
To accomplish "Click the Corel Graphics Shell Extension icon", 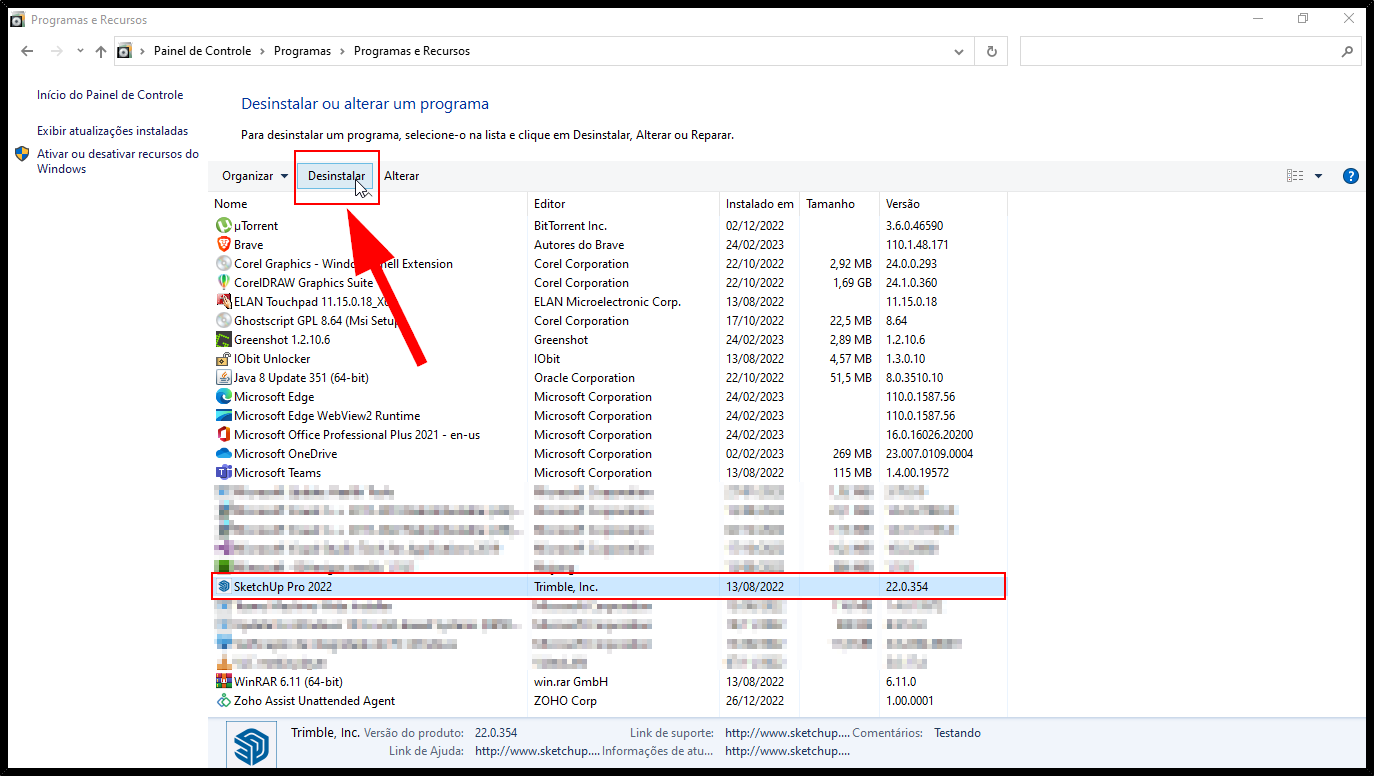I will click(224, 264).
